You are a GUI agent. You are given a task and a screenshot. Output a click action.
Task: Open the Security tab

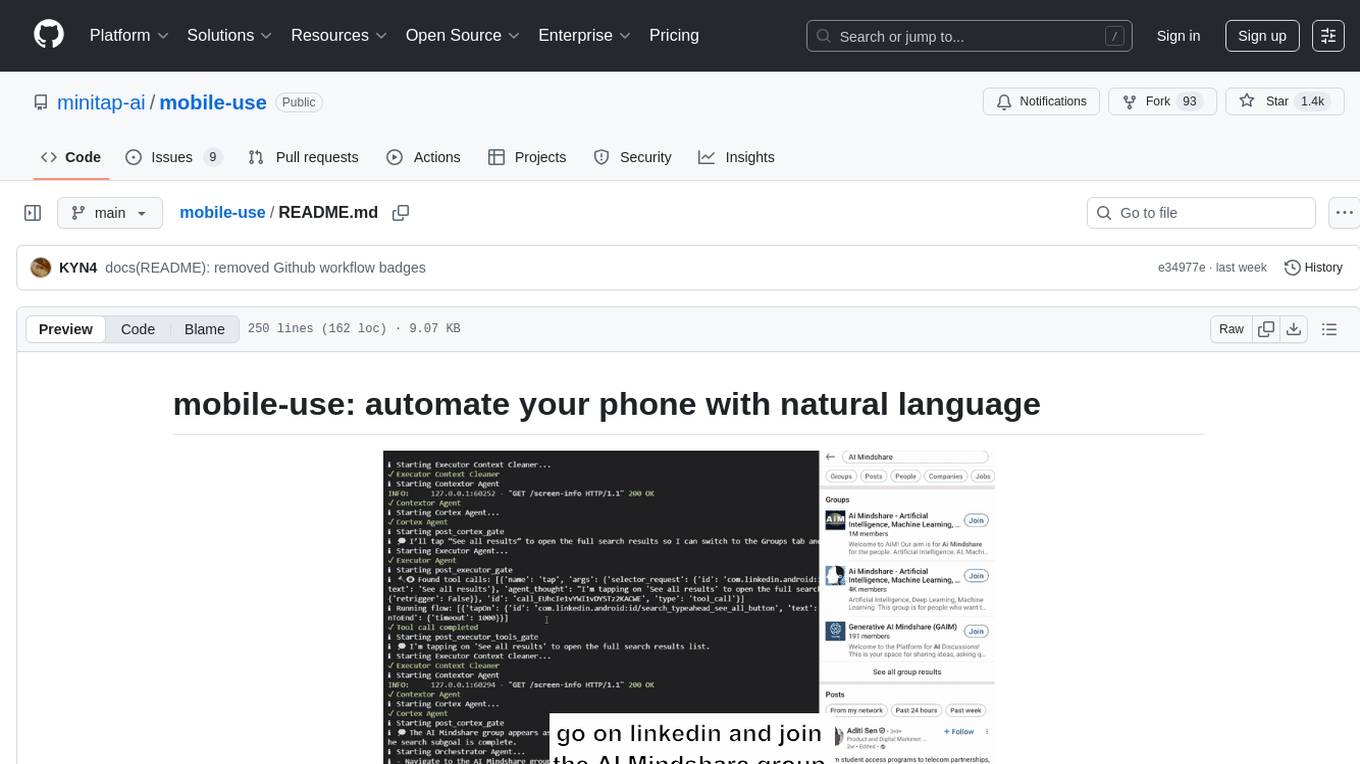[633, 157]
